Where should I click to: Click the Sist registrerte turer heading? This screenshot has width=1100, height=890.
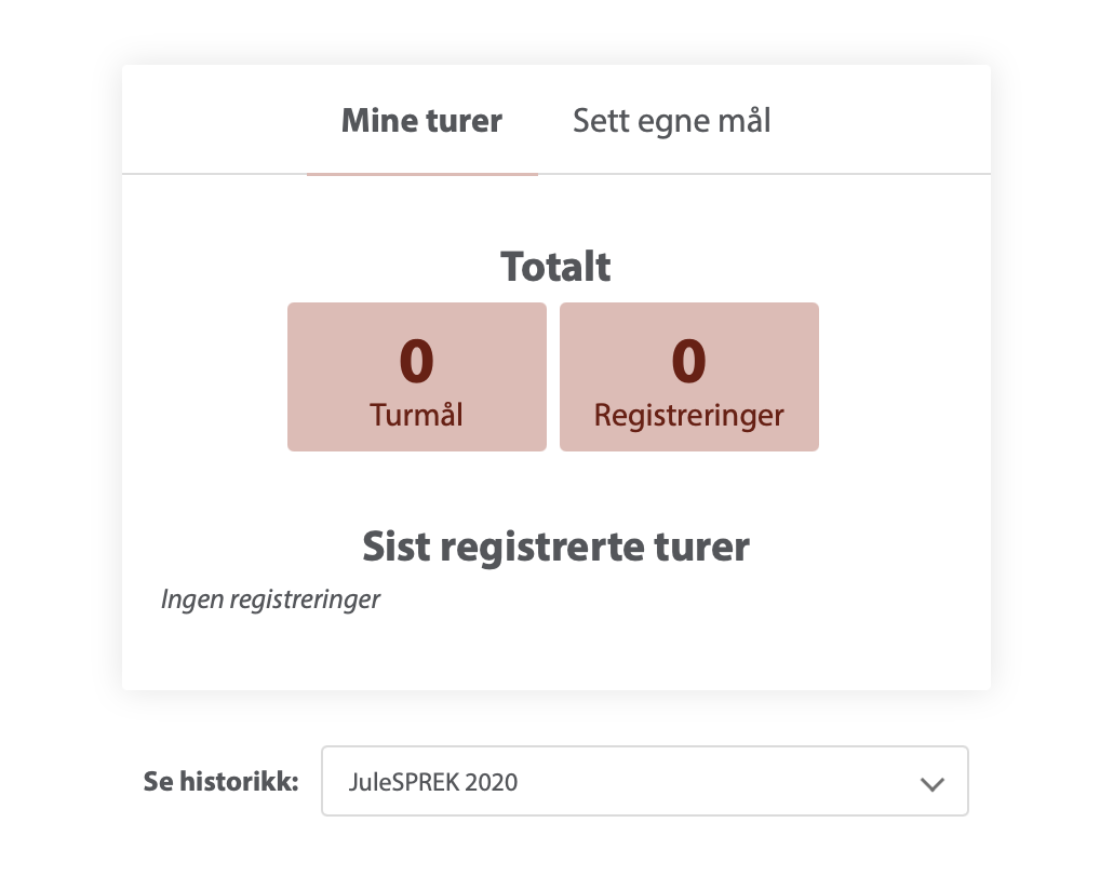pyautogui.click(x=556, y=546)
